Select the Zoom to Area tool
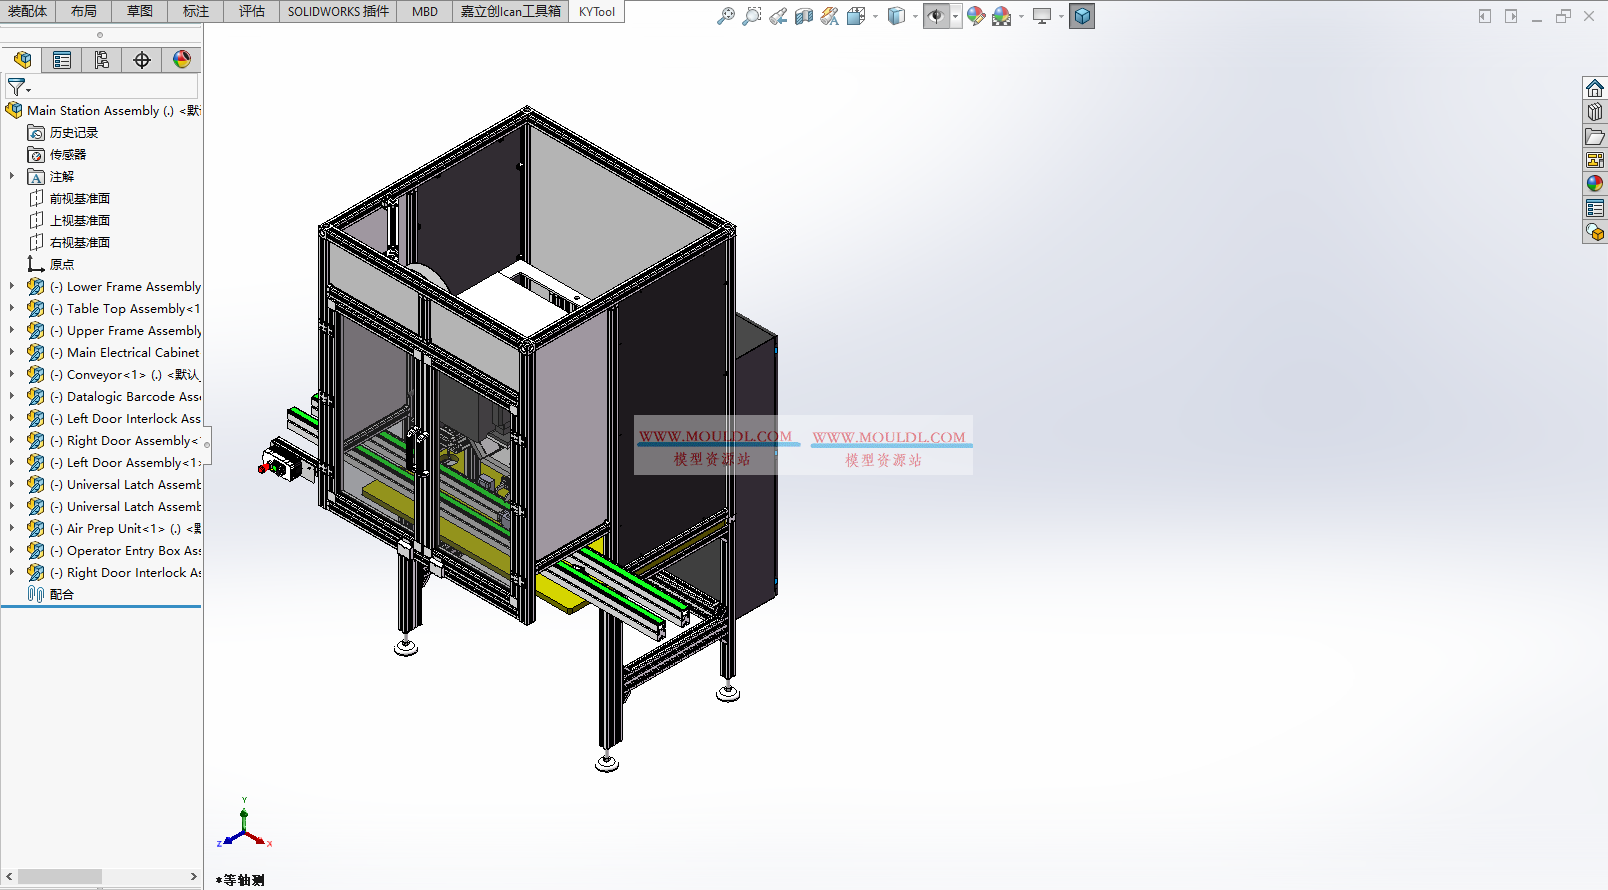 click(752, 16)
